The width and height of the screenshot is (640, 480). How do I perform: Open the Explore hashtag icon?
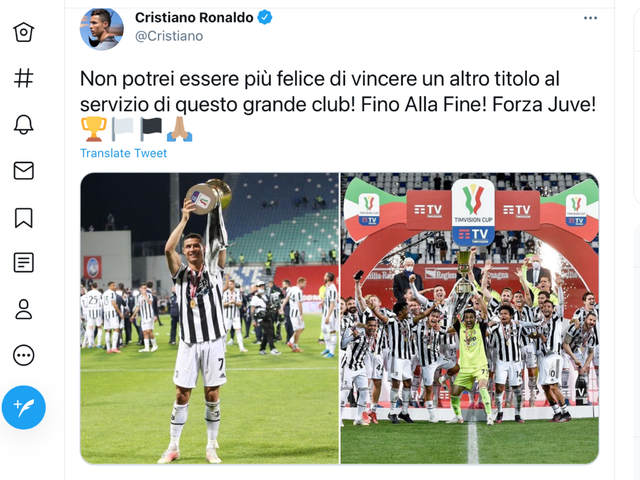pyautogui.click(x=24, y=78)
